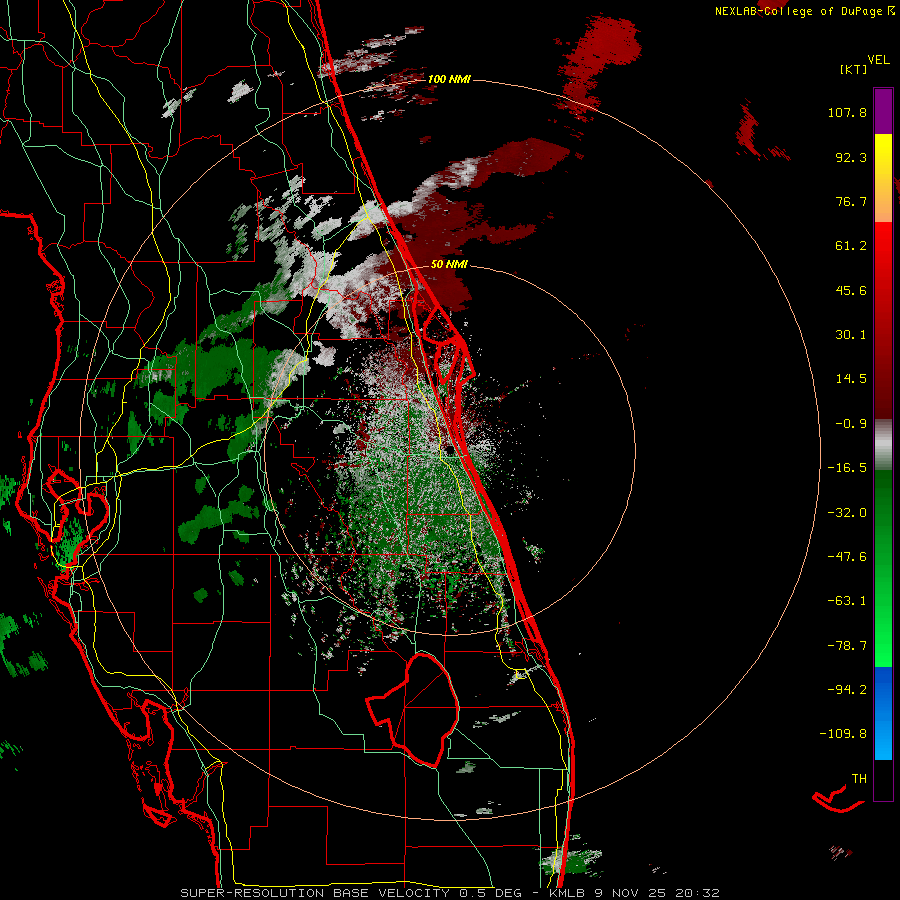Click the 30.1 legend value
900x900 pixels.
(x=851, y=335)
